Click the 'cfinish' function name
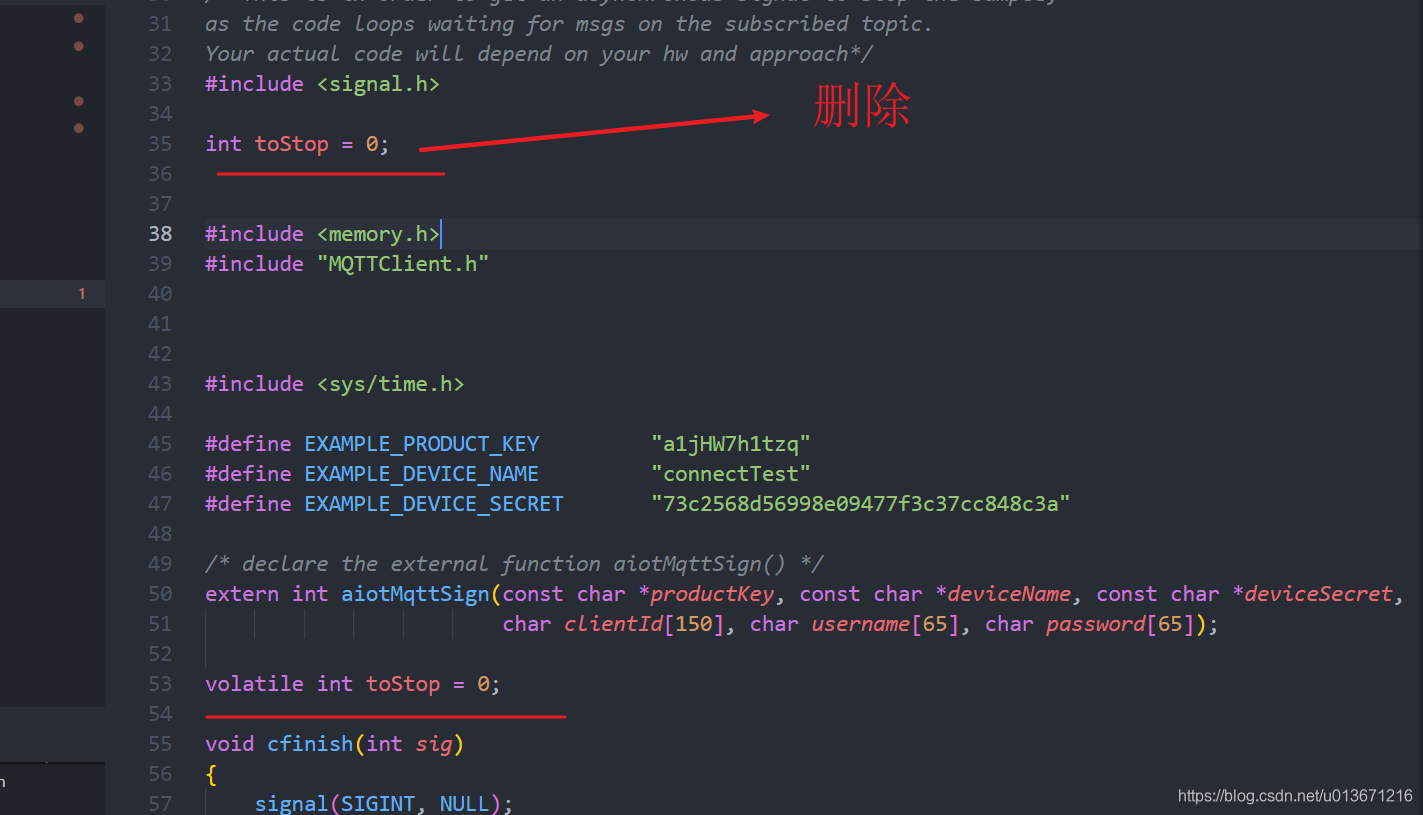The width and height of the screenshot is (1423, 815). (x=310, y=744)
